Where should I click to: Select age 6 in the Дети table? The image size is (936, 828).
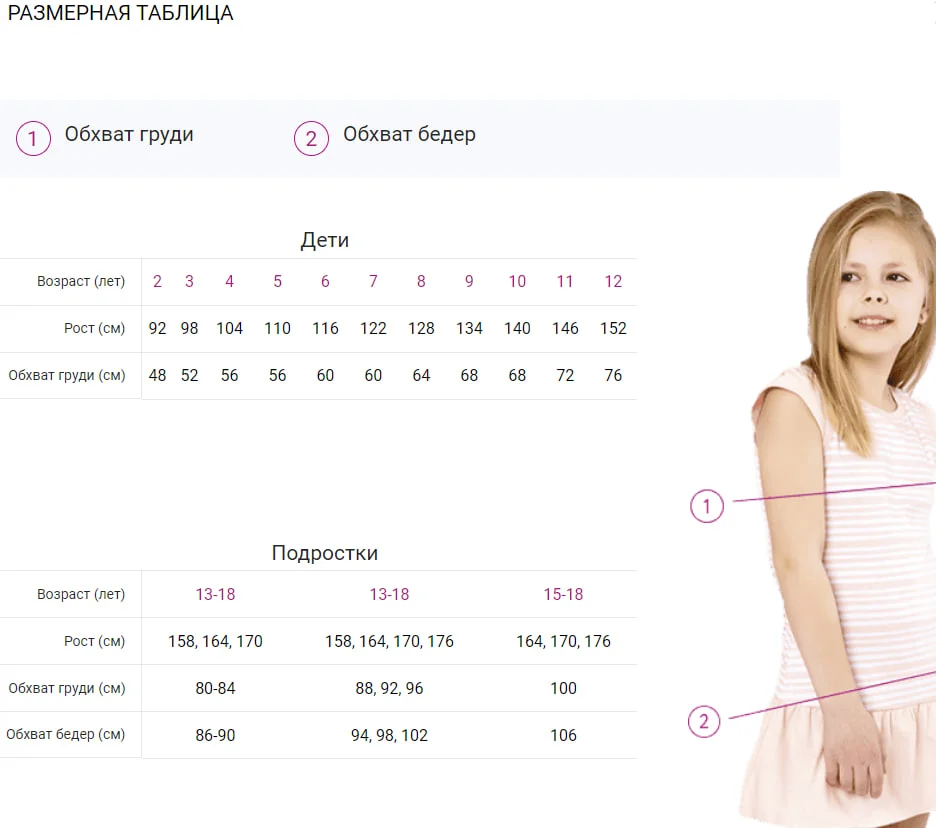(x=325, y=281)
